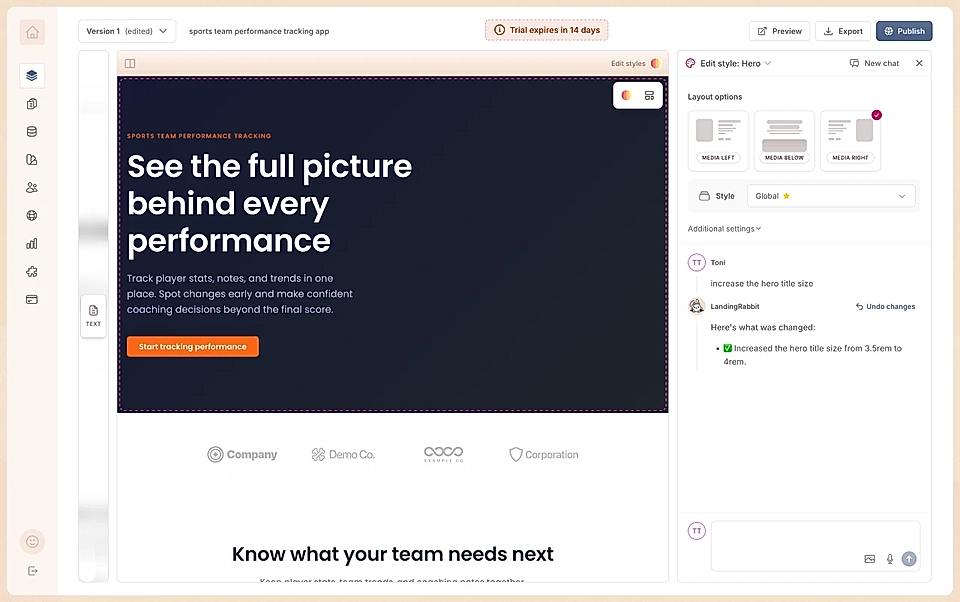The image size is (960, 602).
Task: Click the project name sports team performance tracking app
Action: pos(259,31)
